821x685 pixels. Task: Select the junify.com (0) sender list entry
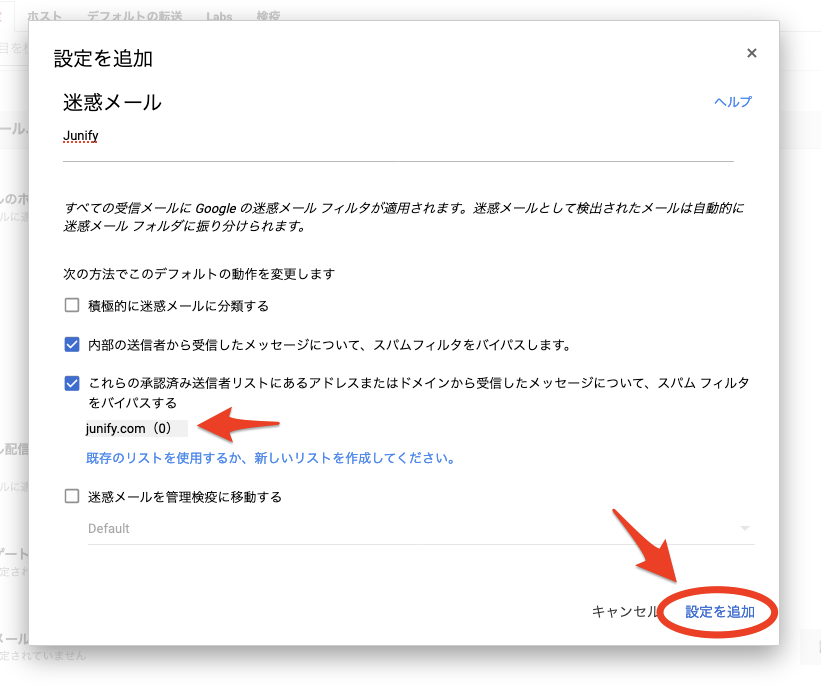point(130,428)
